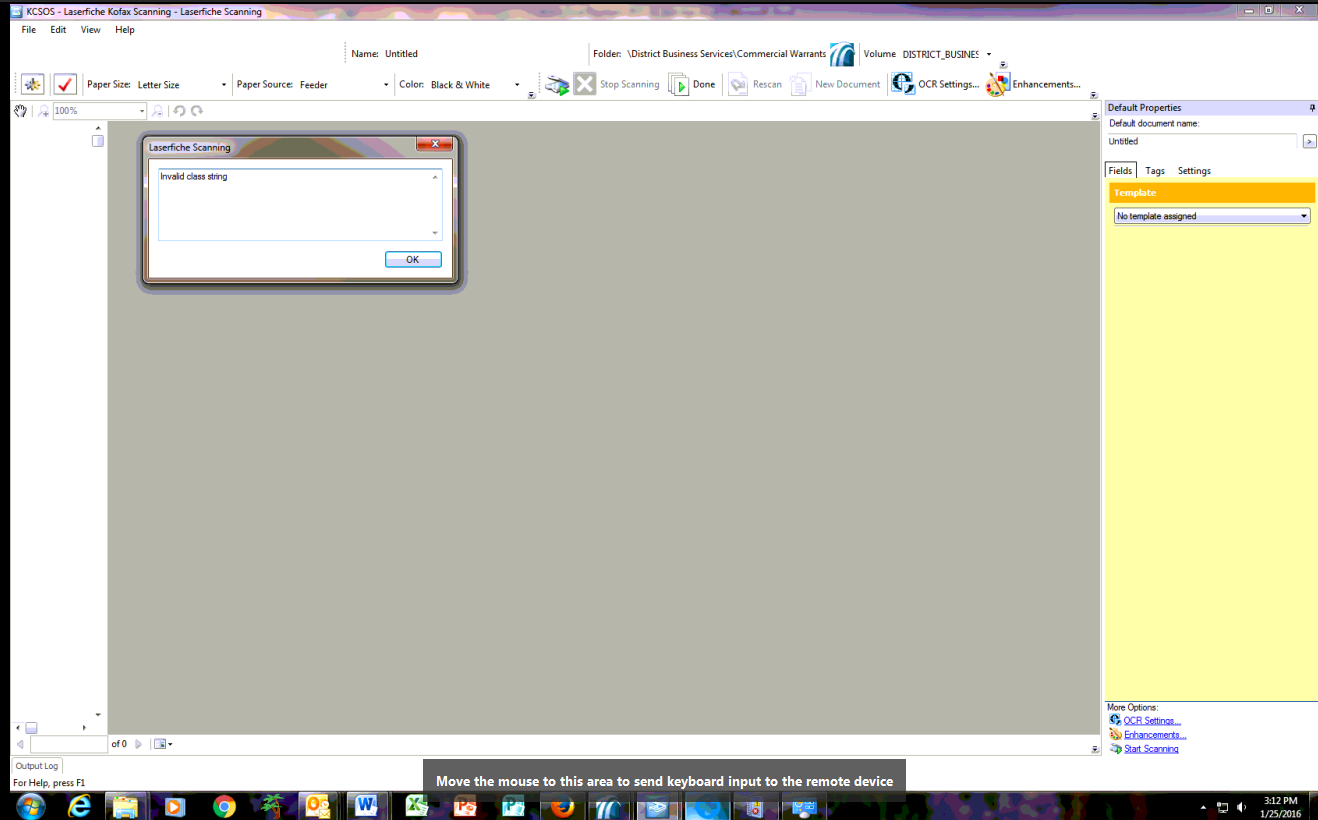The width and height of the screenshot is (1318, 820).
Task: Click the system clock showing 3:12 PM
Action: pyautogui.click(x=1280, y=807)
